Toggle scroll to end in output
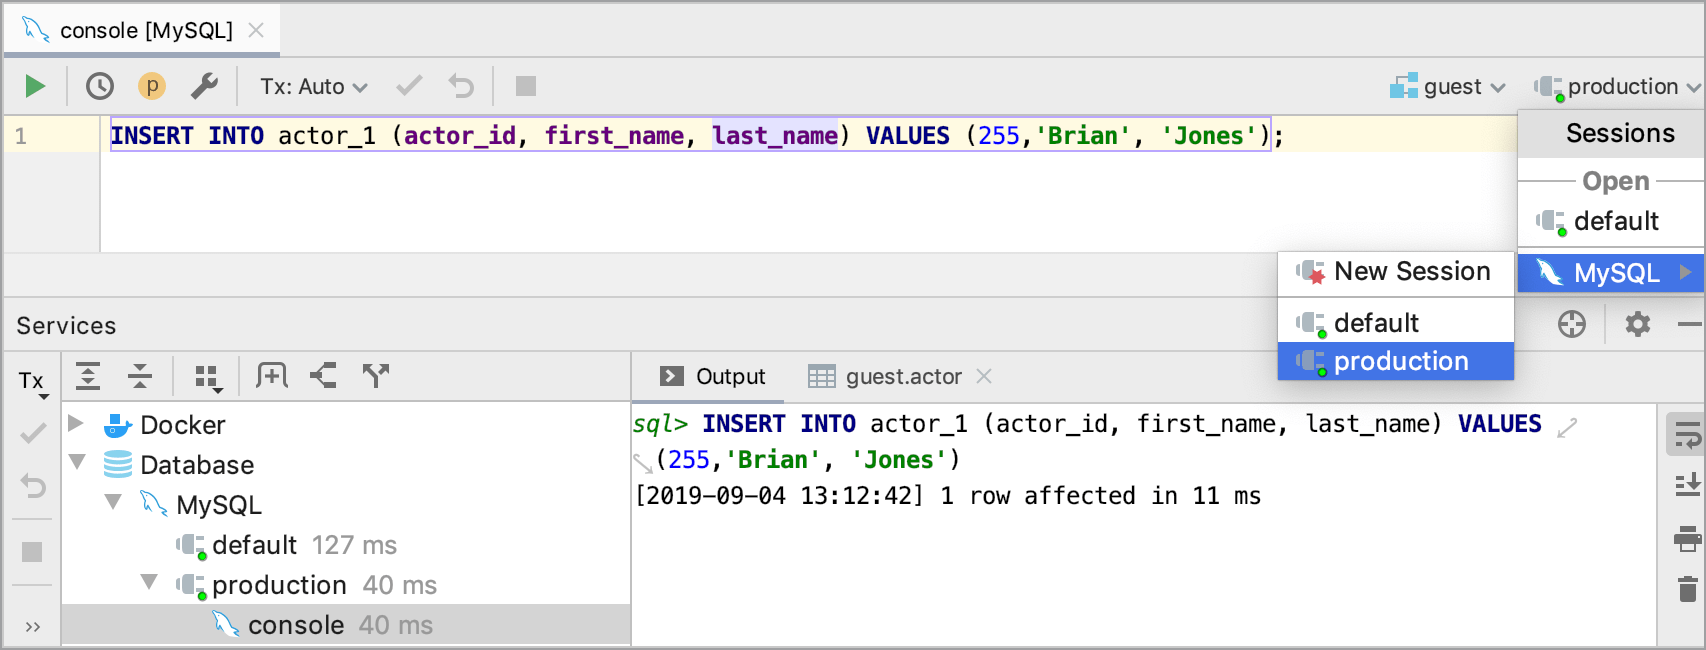This screenshot has width=1706, height=650. tap(1688, 486)
